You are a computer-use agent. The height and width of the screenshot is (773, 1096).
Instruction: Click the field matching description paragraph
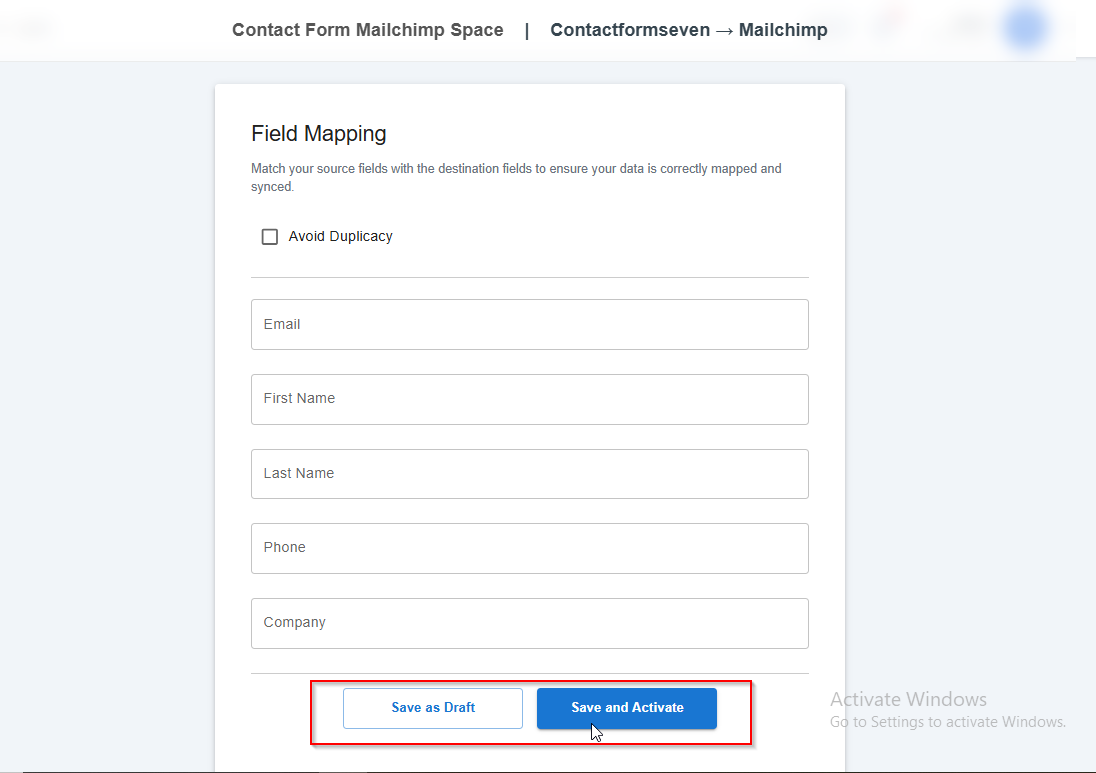point(515,177)
